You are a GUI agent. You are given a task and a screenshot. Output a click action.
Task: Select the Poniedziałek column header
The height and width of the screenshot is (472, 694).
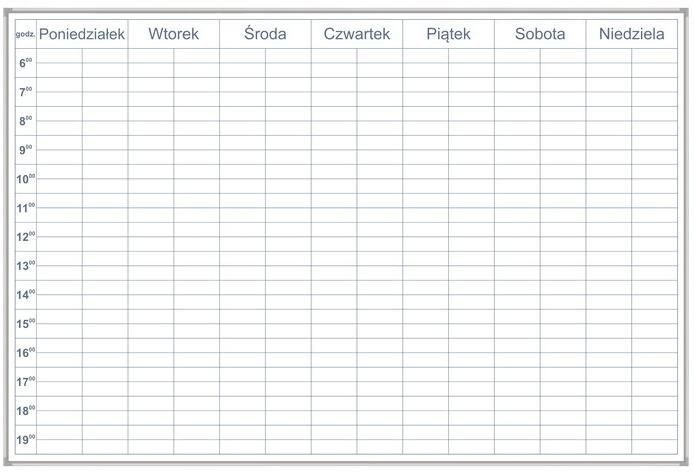point(82,34)
